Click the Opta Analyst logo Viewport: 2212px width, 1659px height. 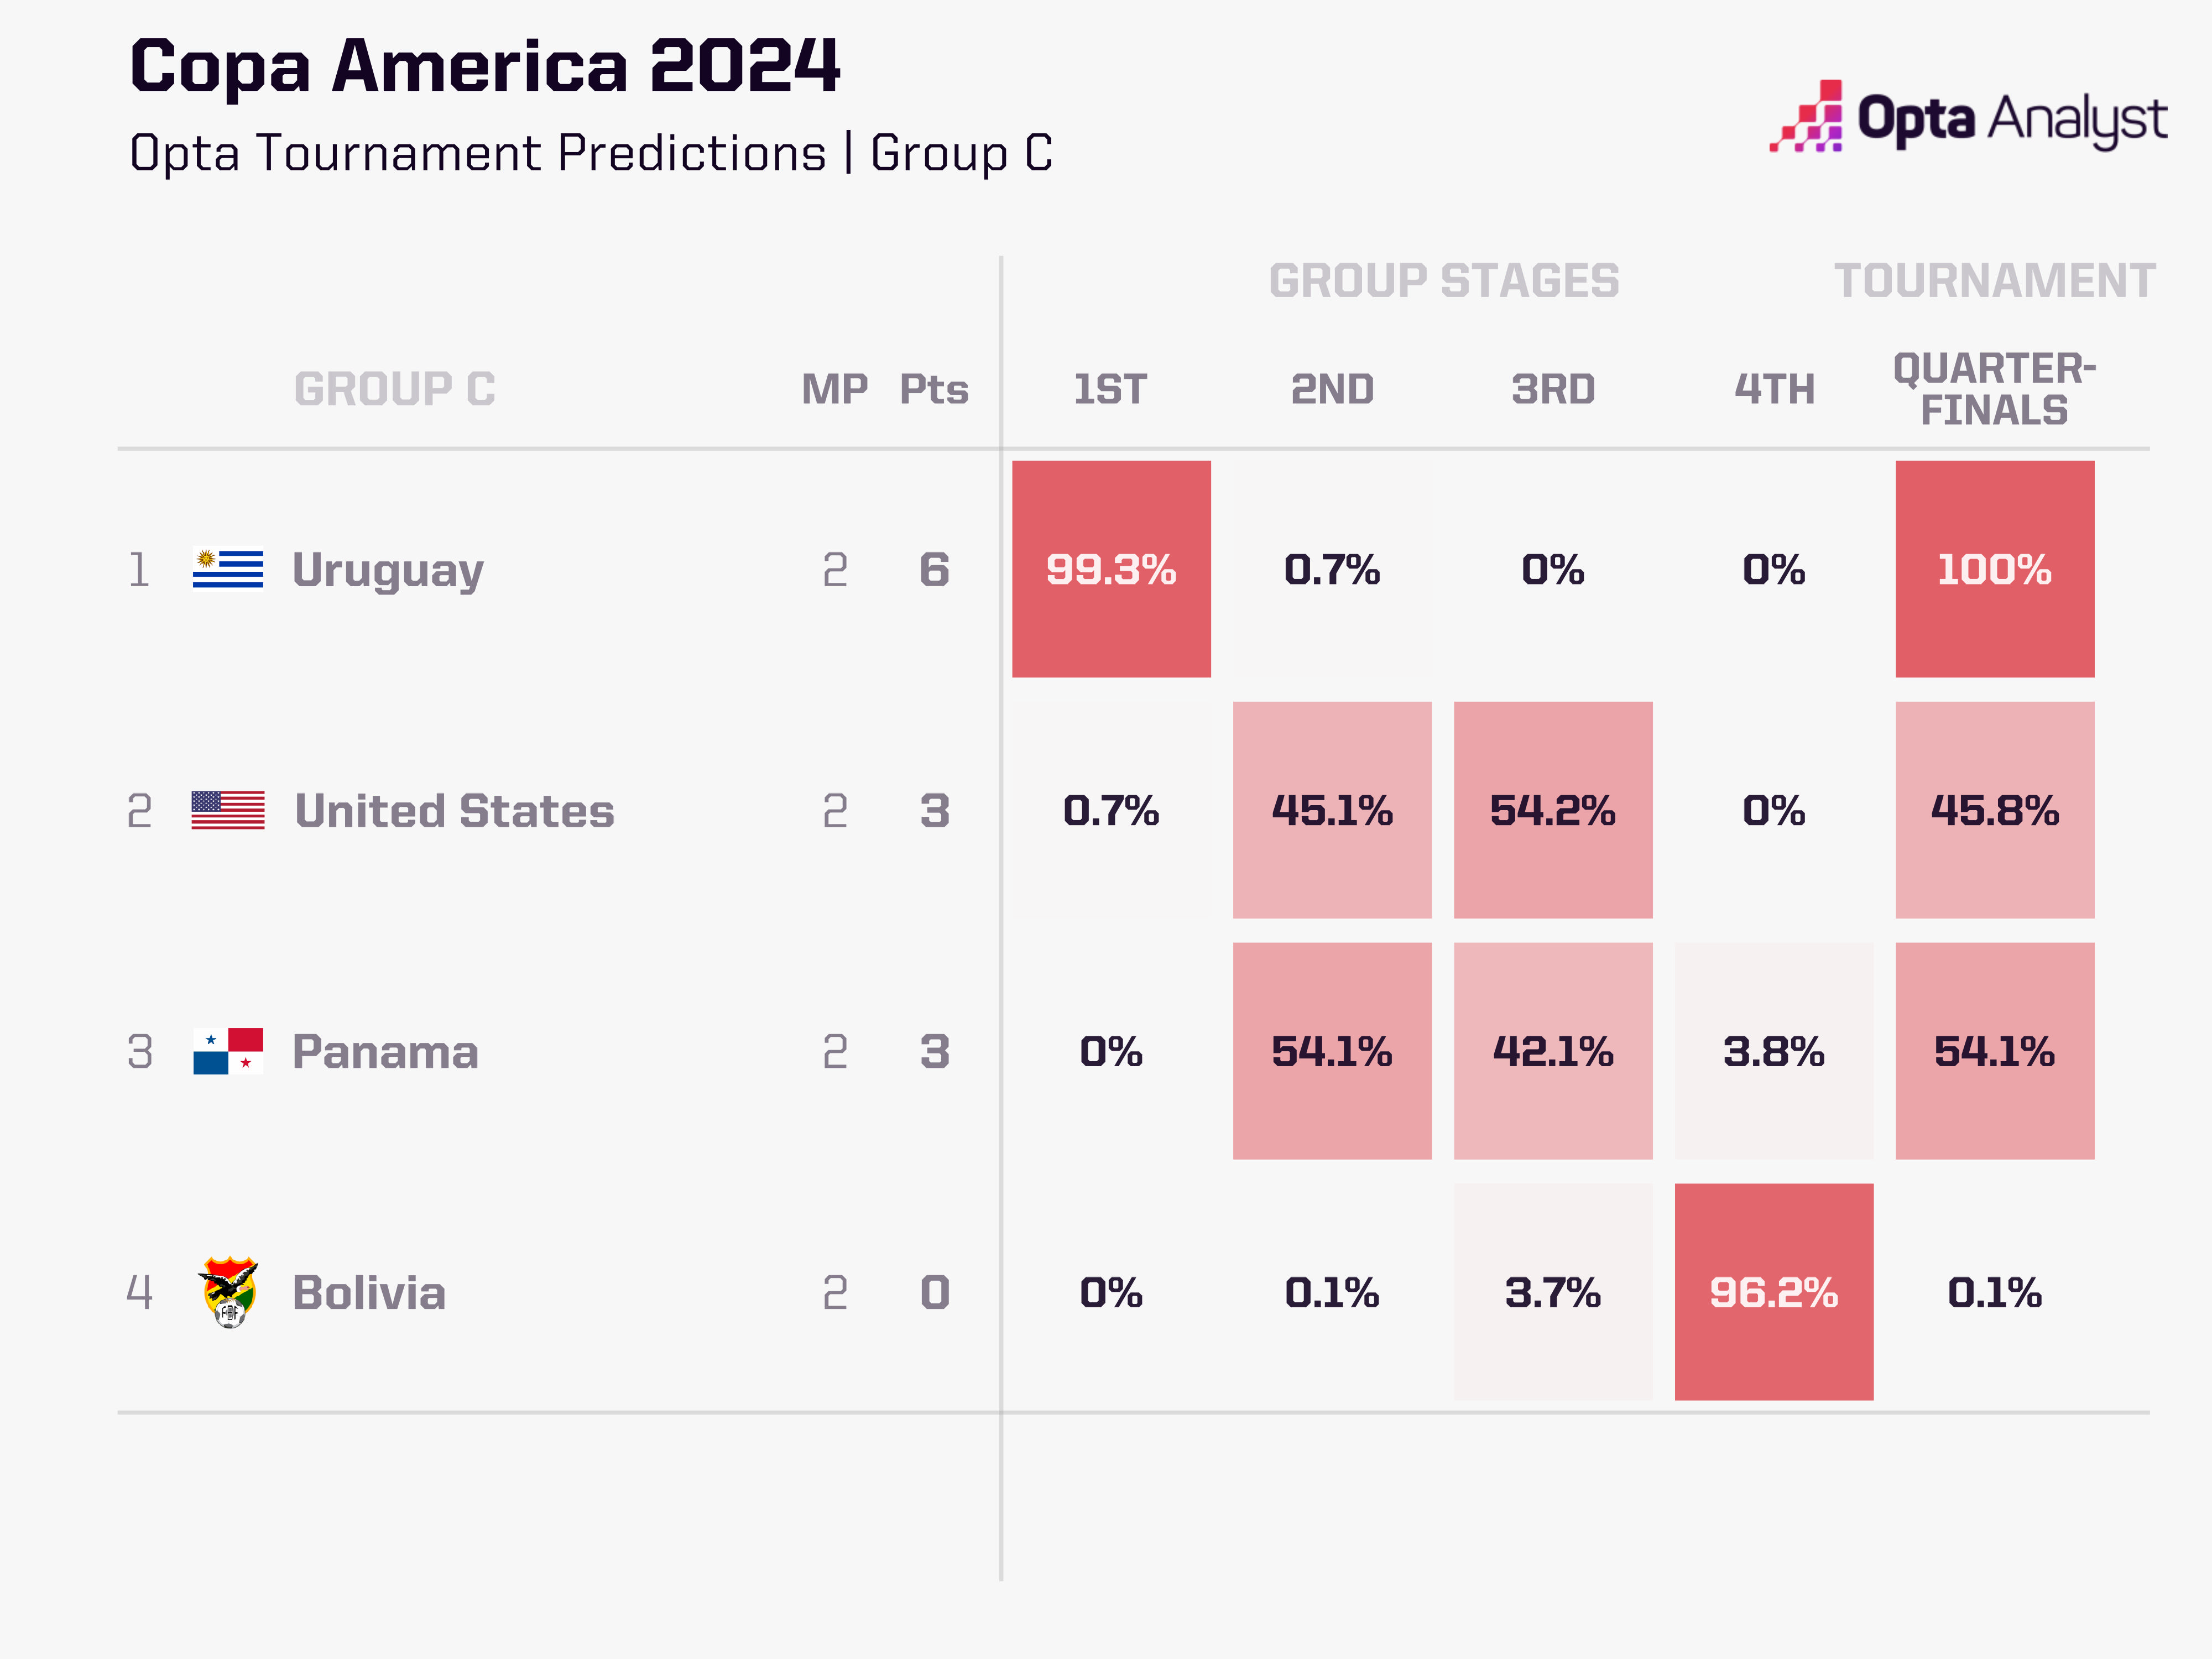pos(1967,119)
